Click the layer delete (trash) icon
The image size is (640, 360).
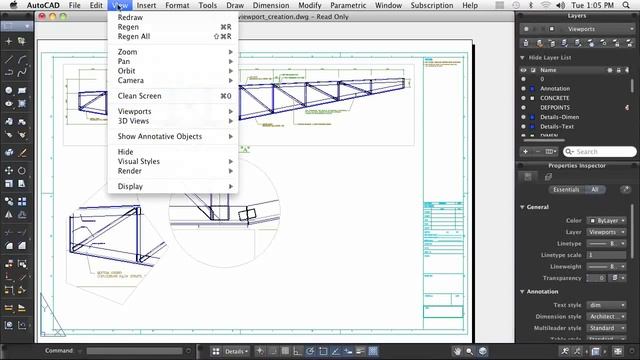[x=526, y=43]
